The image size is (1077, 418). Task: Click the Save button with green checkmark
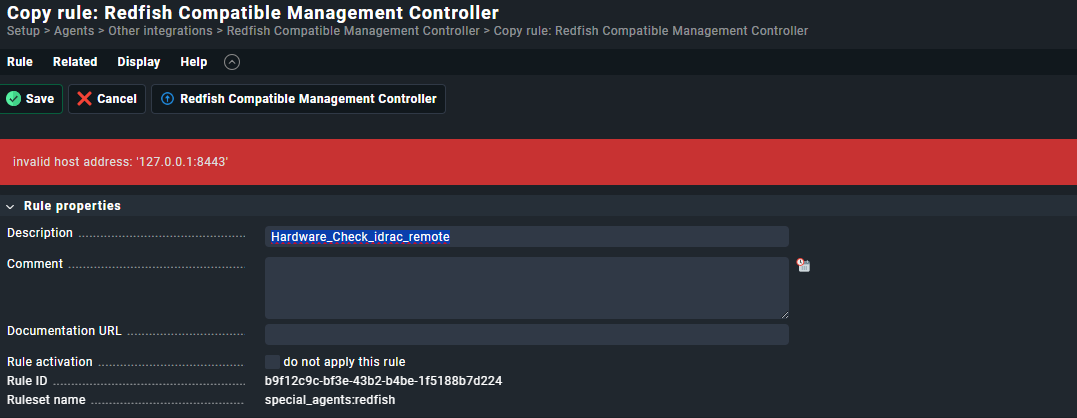(31, 99)
